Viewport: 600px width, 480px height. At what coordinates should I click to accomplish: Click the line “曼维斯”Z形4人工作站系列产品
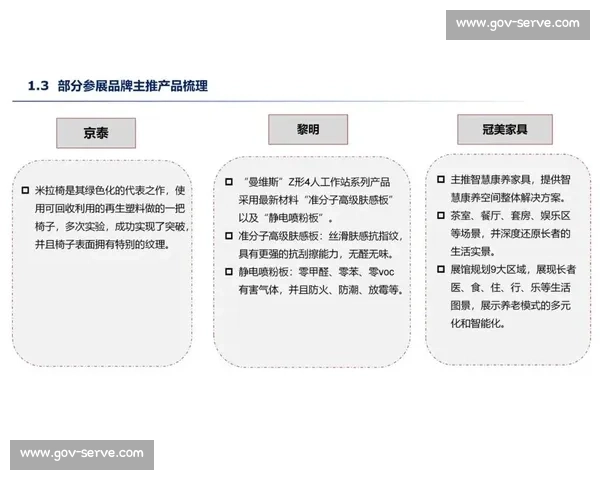pos(317,182)
